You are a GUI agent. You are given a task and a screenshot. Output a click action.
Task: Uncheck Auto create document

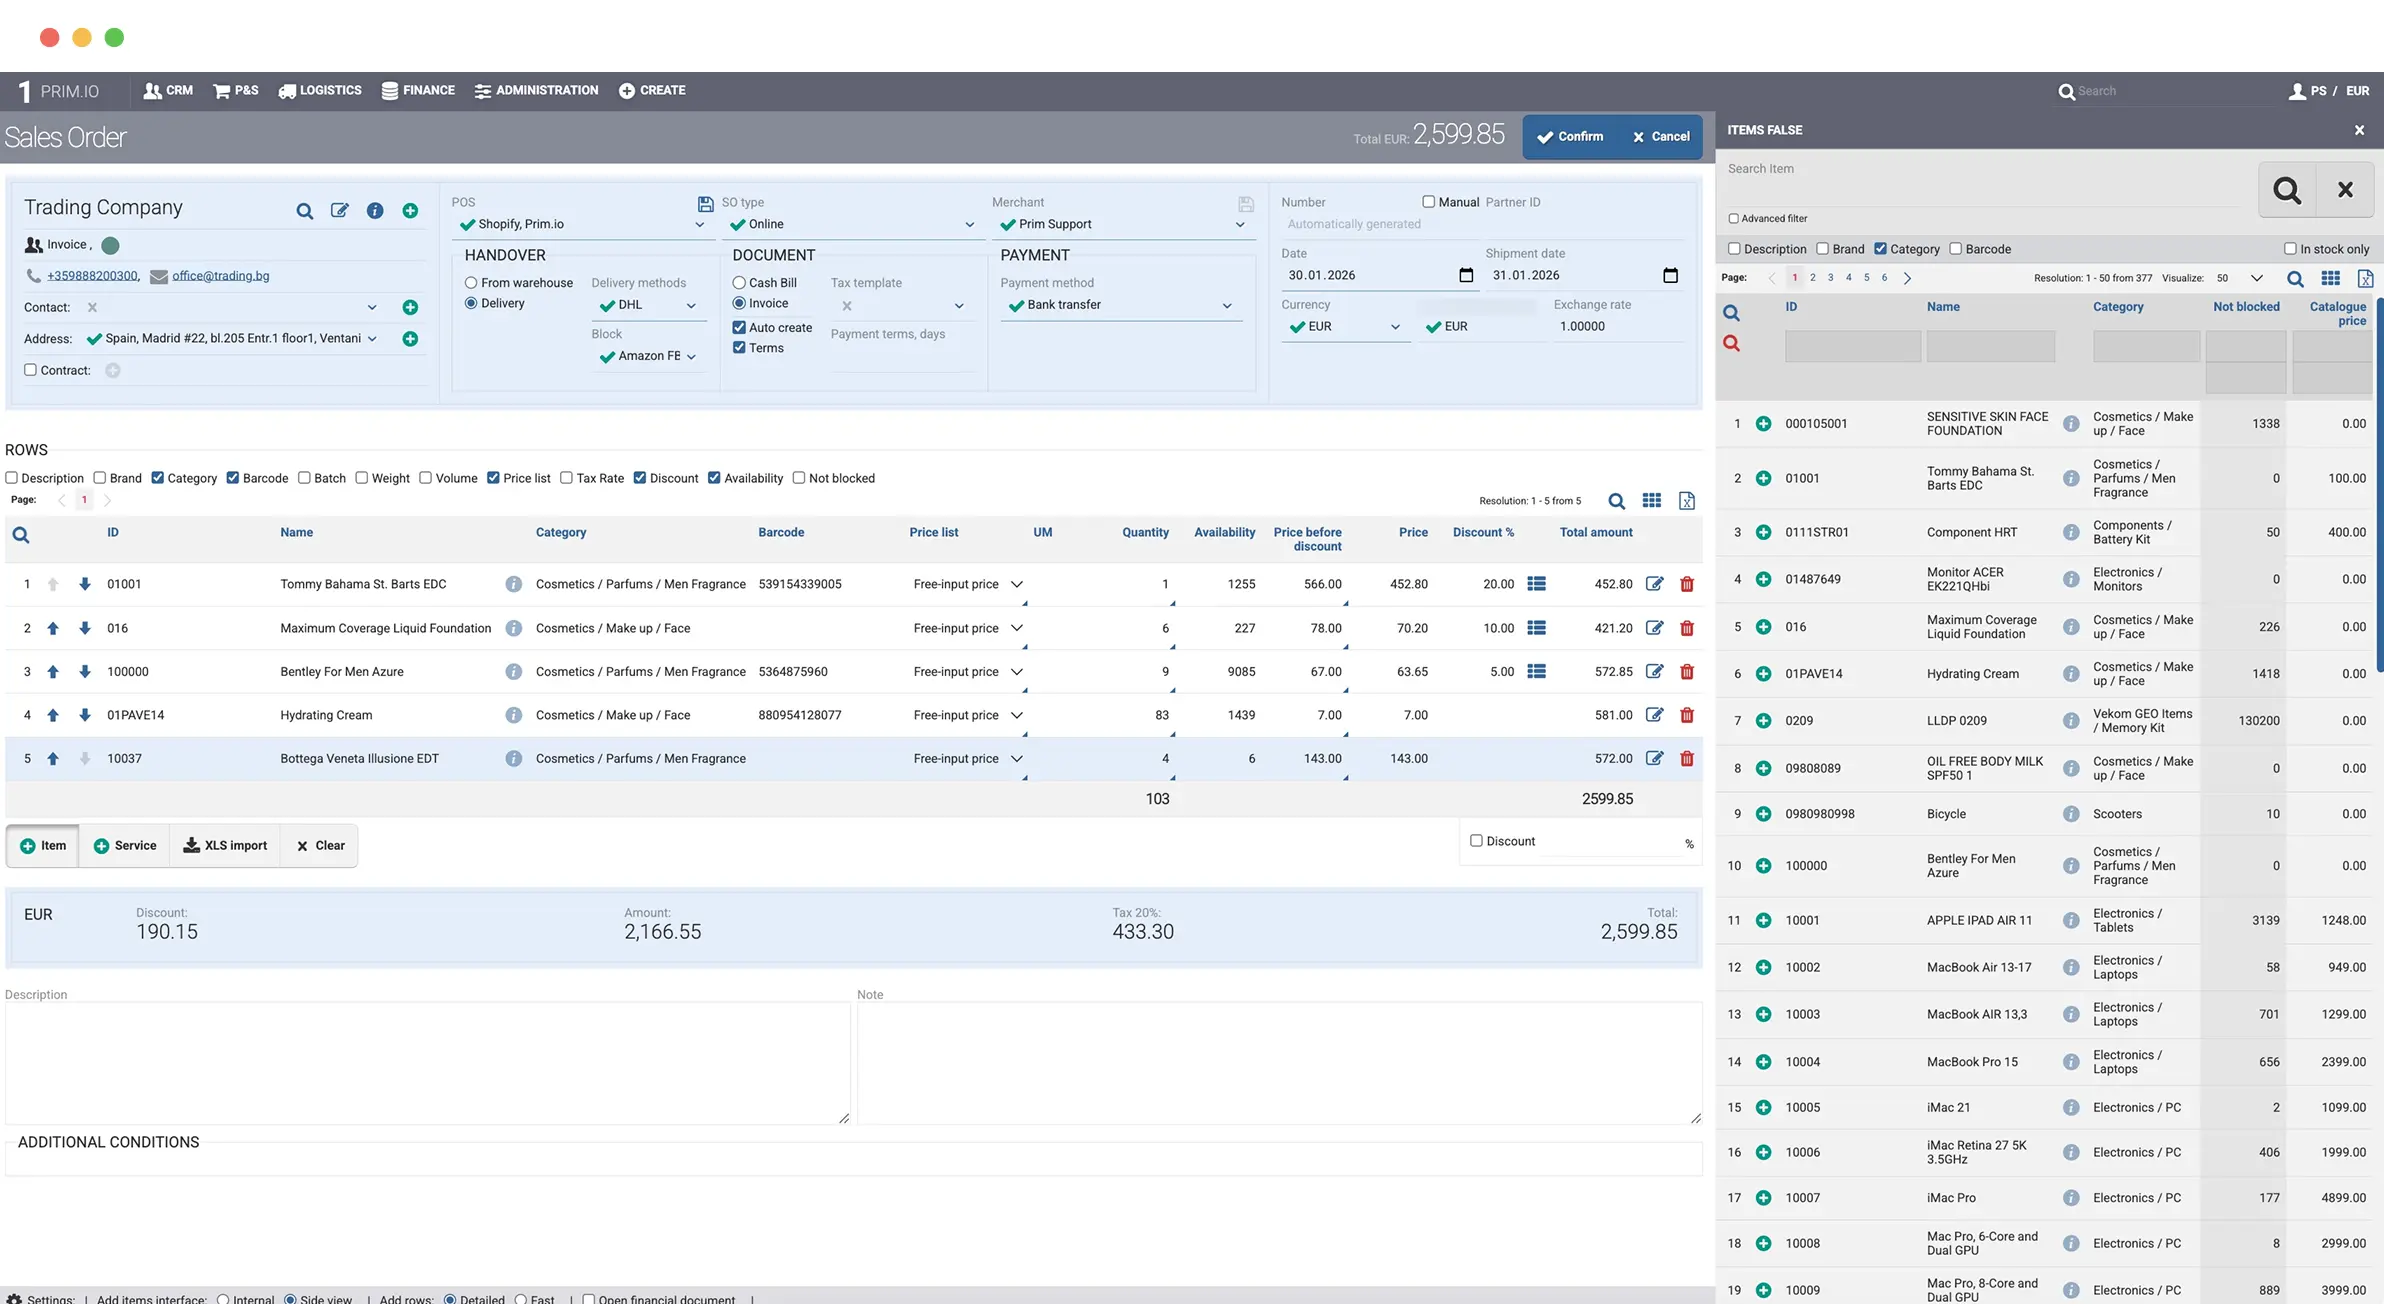739,328
